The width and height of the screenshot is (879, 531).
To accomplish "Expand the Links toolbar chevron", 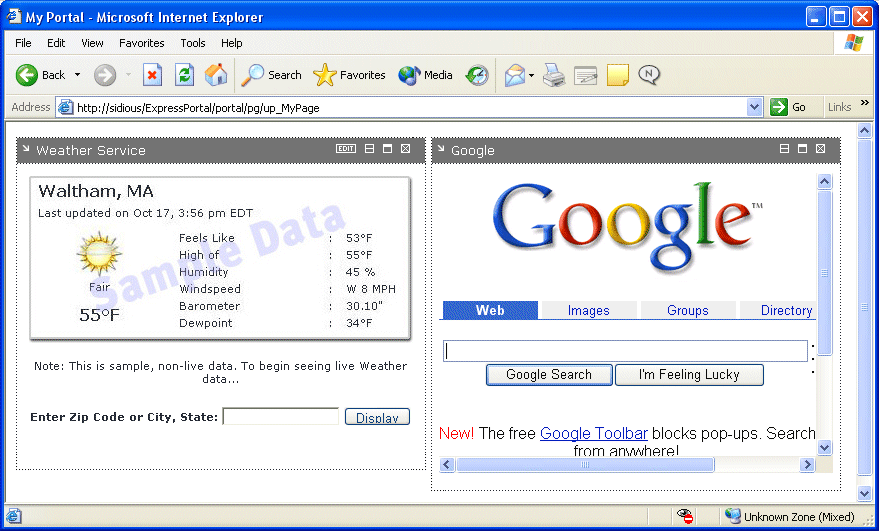I will click(865, 103).
